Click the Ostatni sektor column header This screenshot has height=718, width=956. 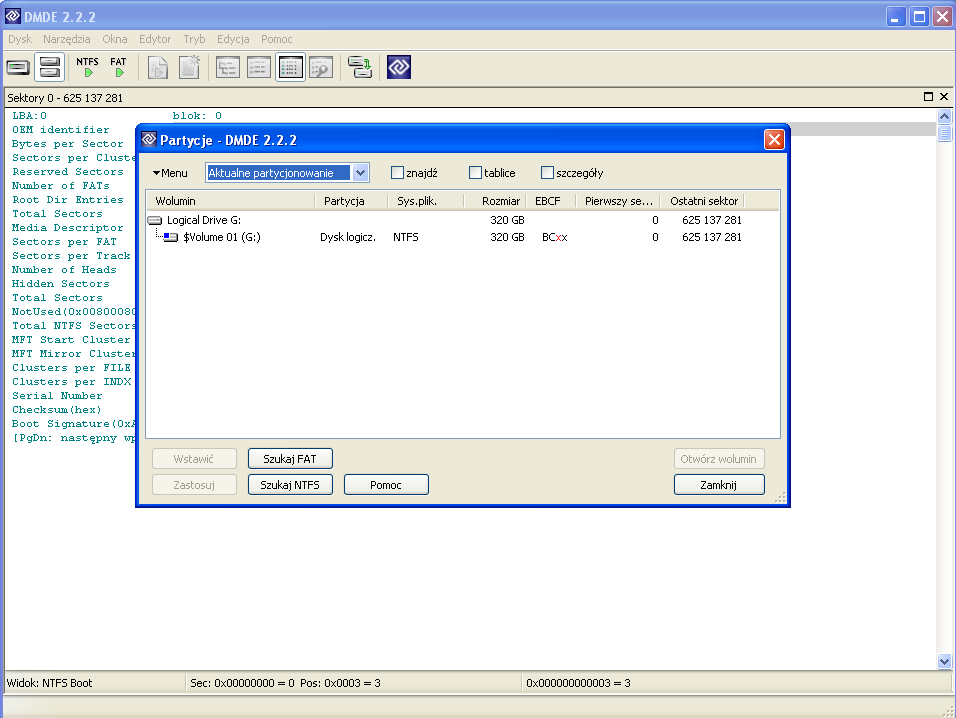702,201
